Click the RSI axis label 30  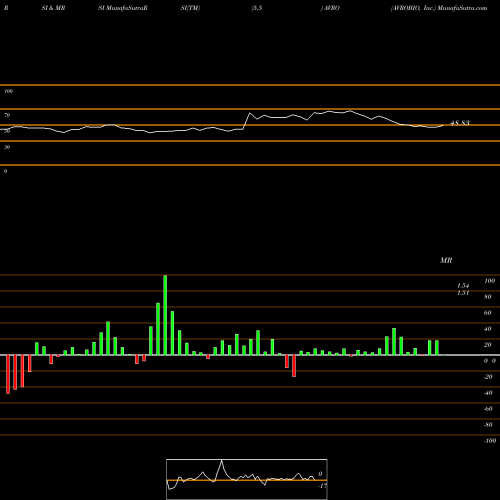point(7,147)
